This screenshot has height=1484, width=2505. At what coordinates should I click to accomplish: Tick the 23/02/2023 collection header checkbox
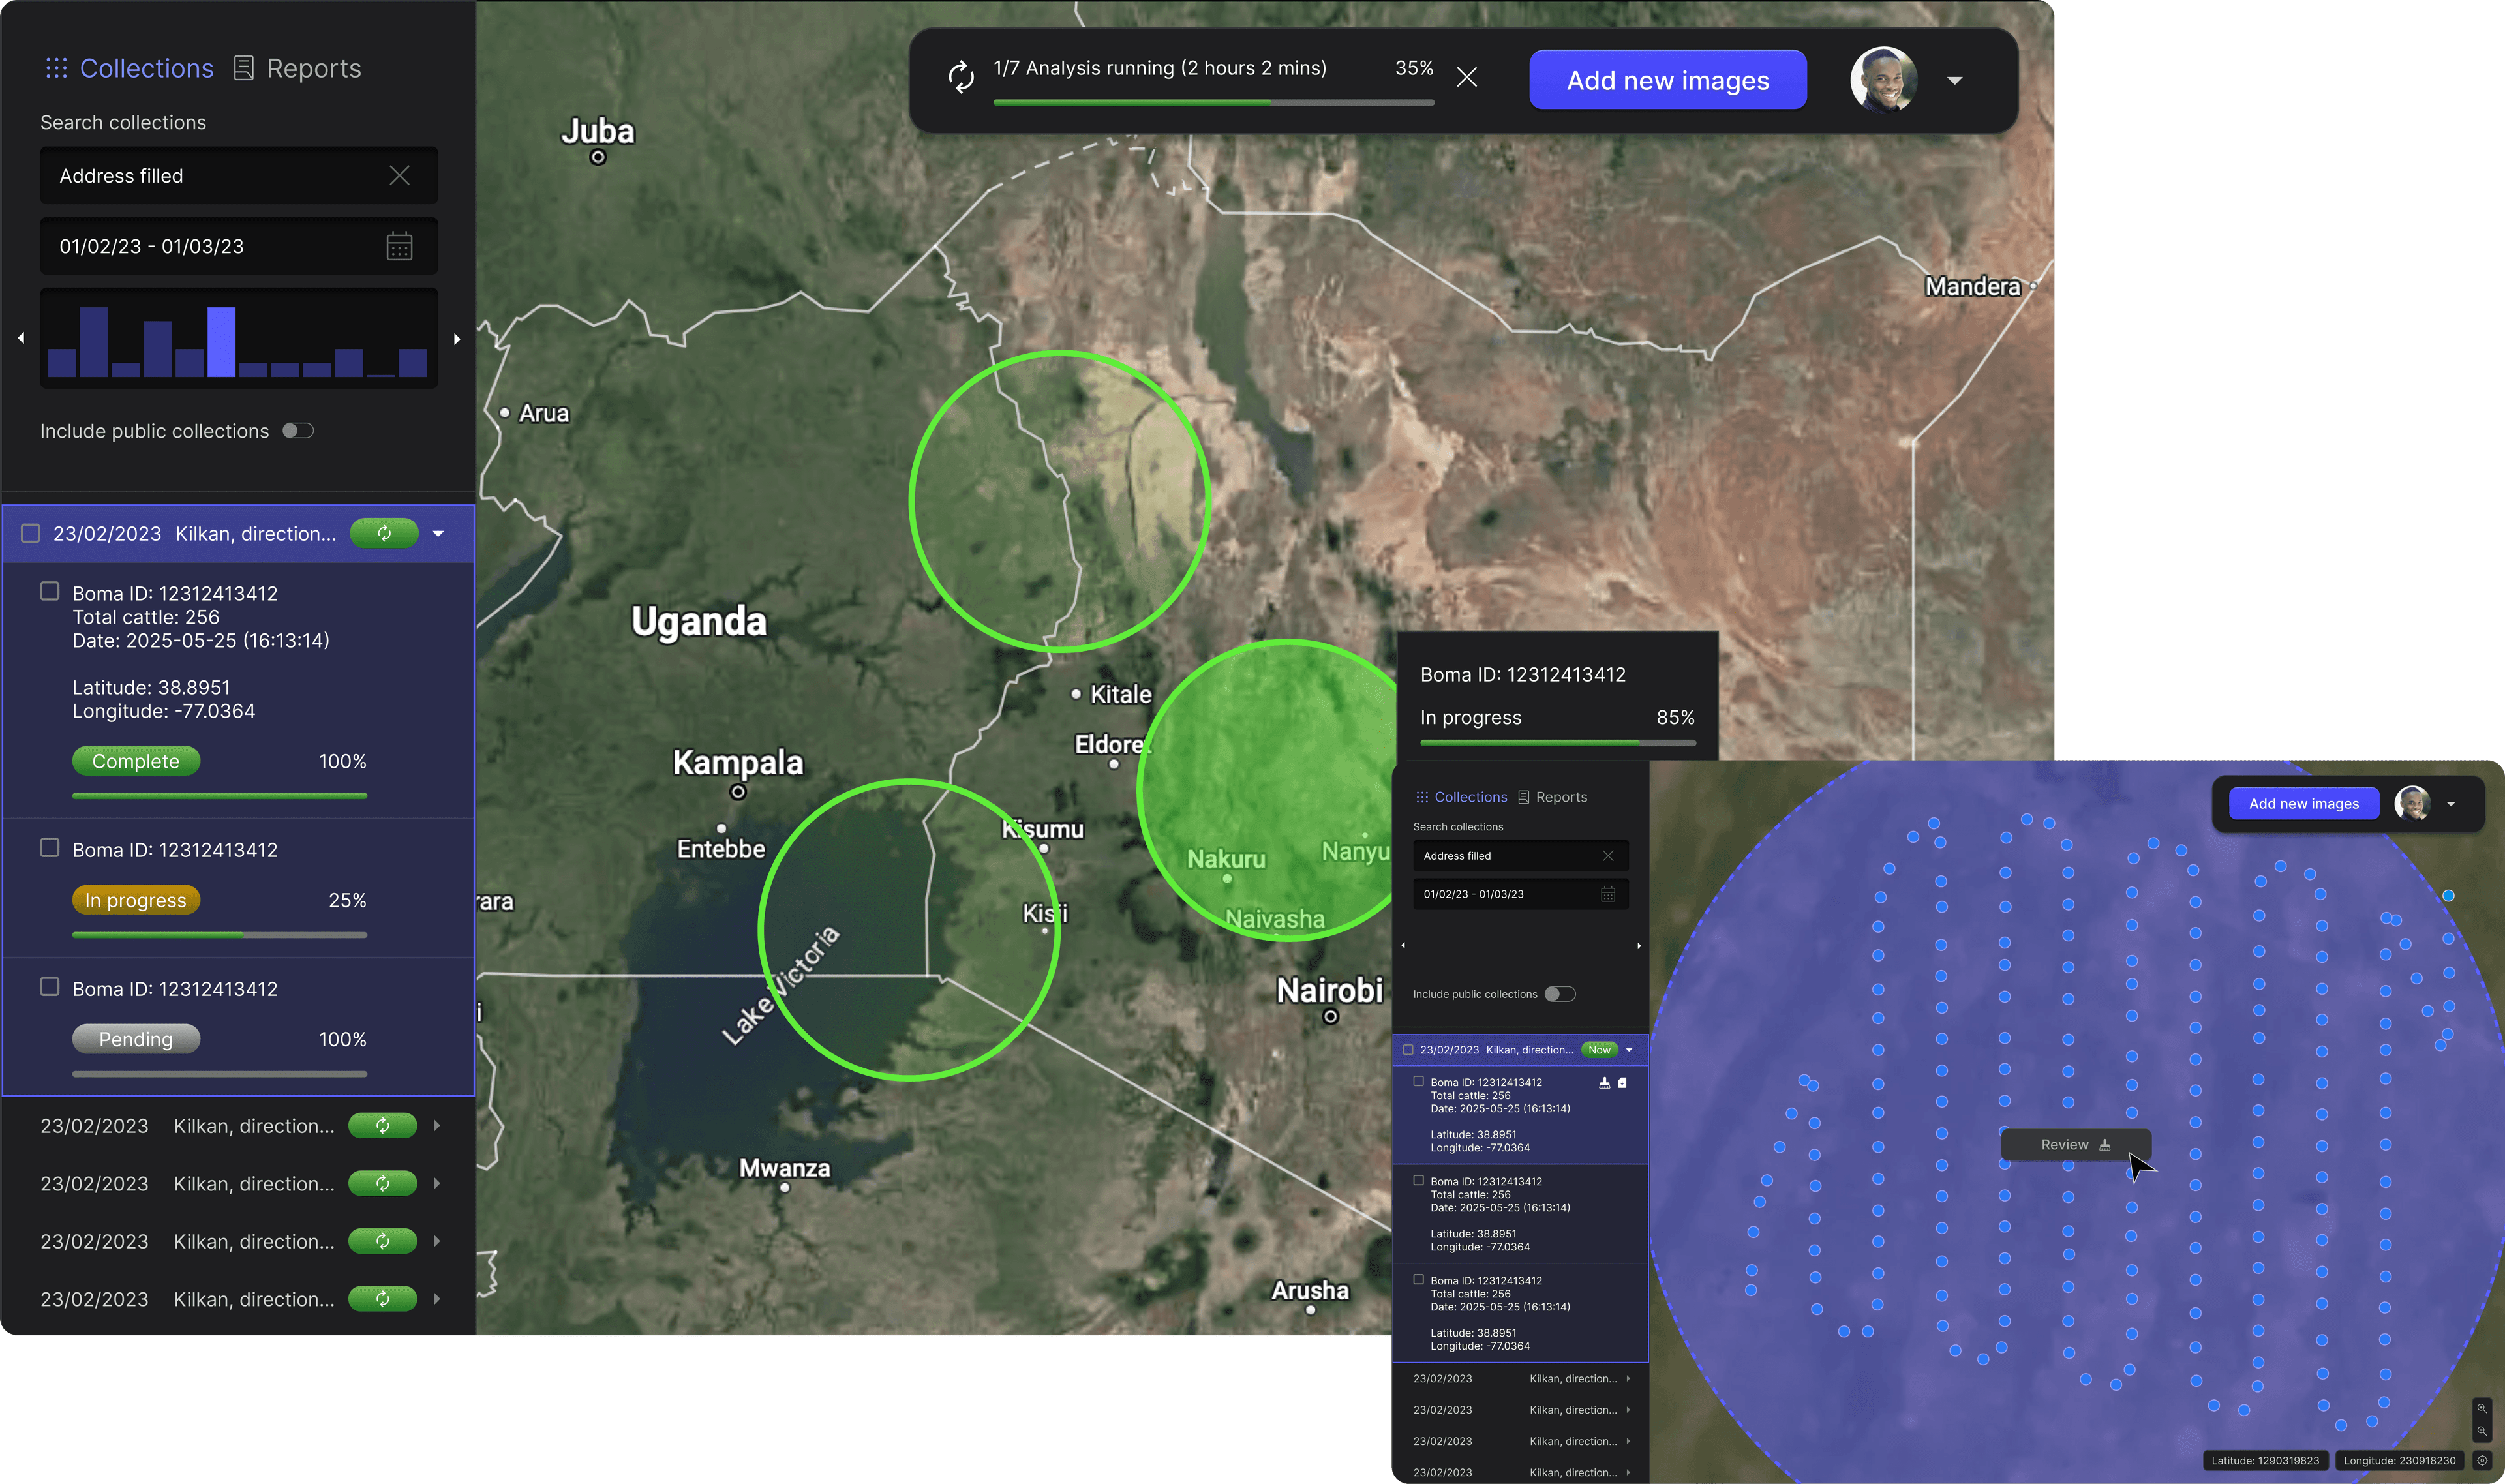click(30, 533)
